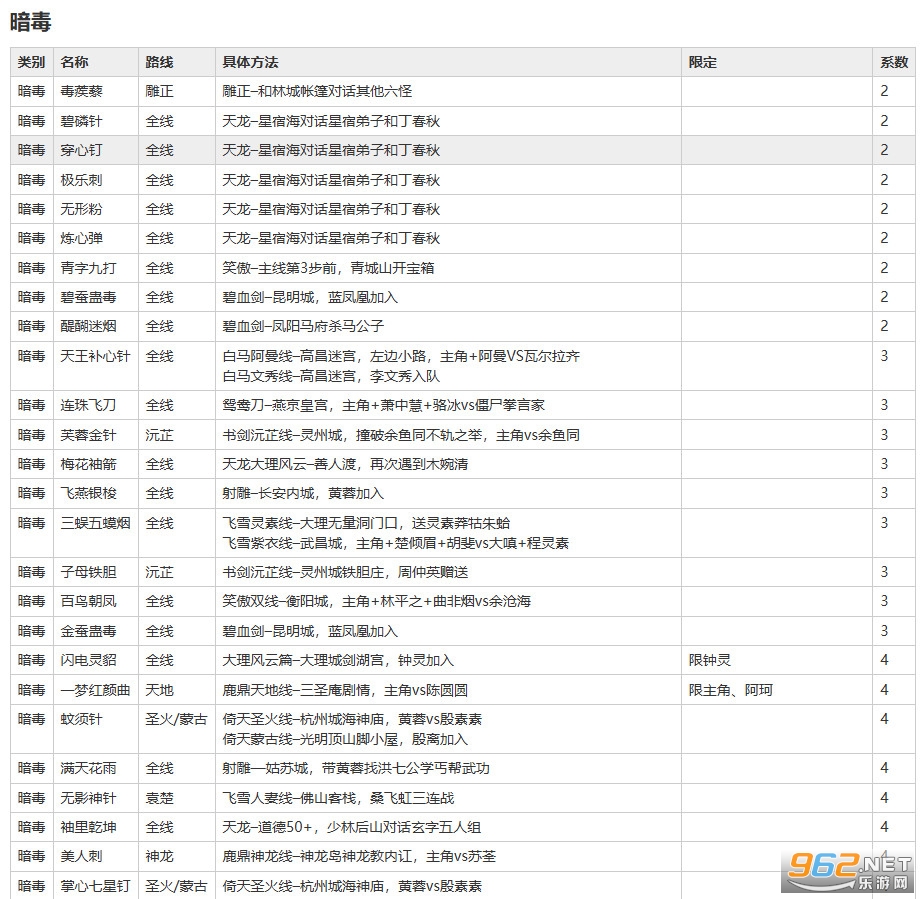
Task: Click the 暗毒 page heading
Action: coord(31,22)
